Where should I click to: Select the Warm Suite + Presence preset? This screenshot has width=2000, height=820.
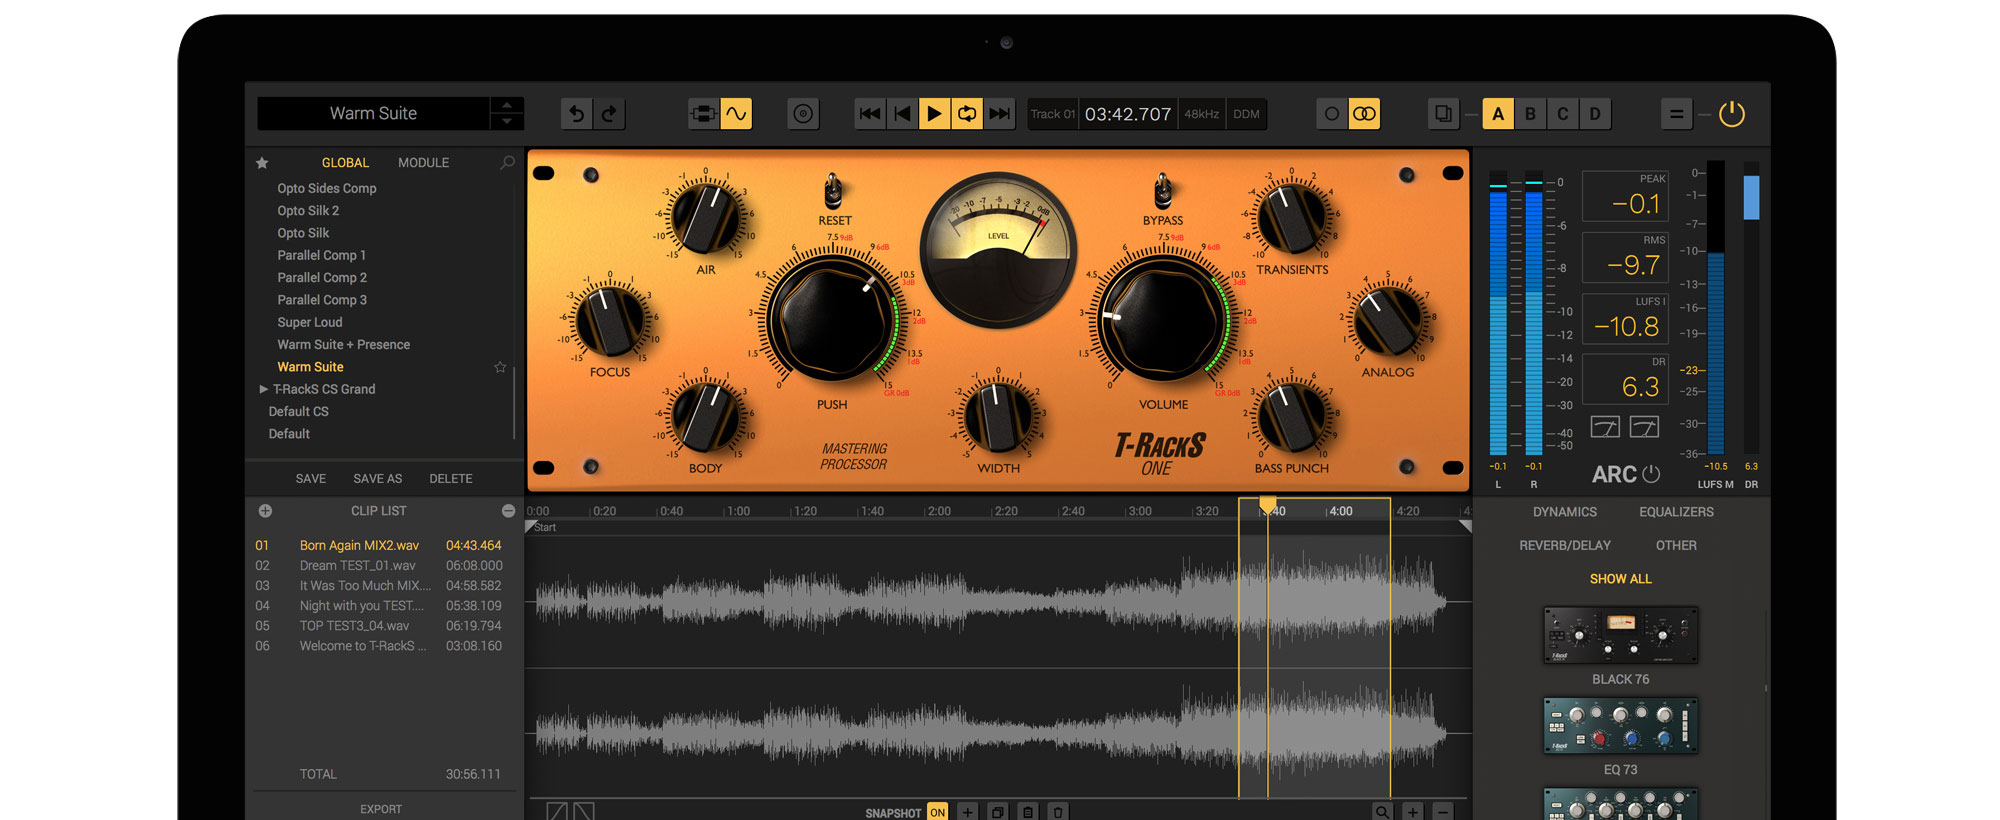pos(344,345)
